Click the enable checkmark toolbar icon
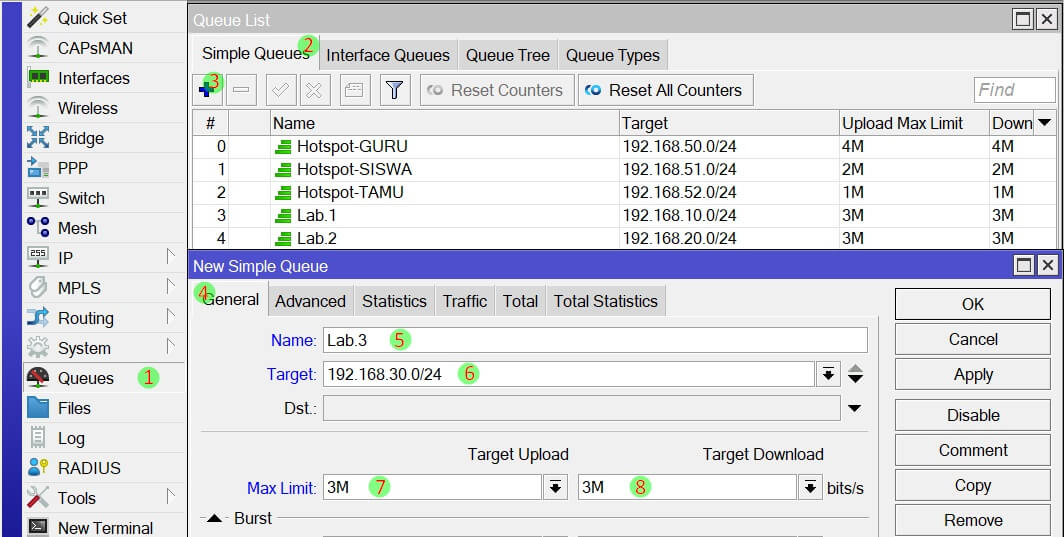The width and height of the screenshot is (1064, 537). tap(281, 90)
